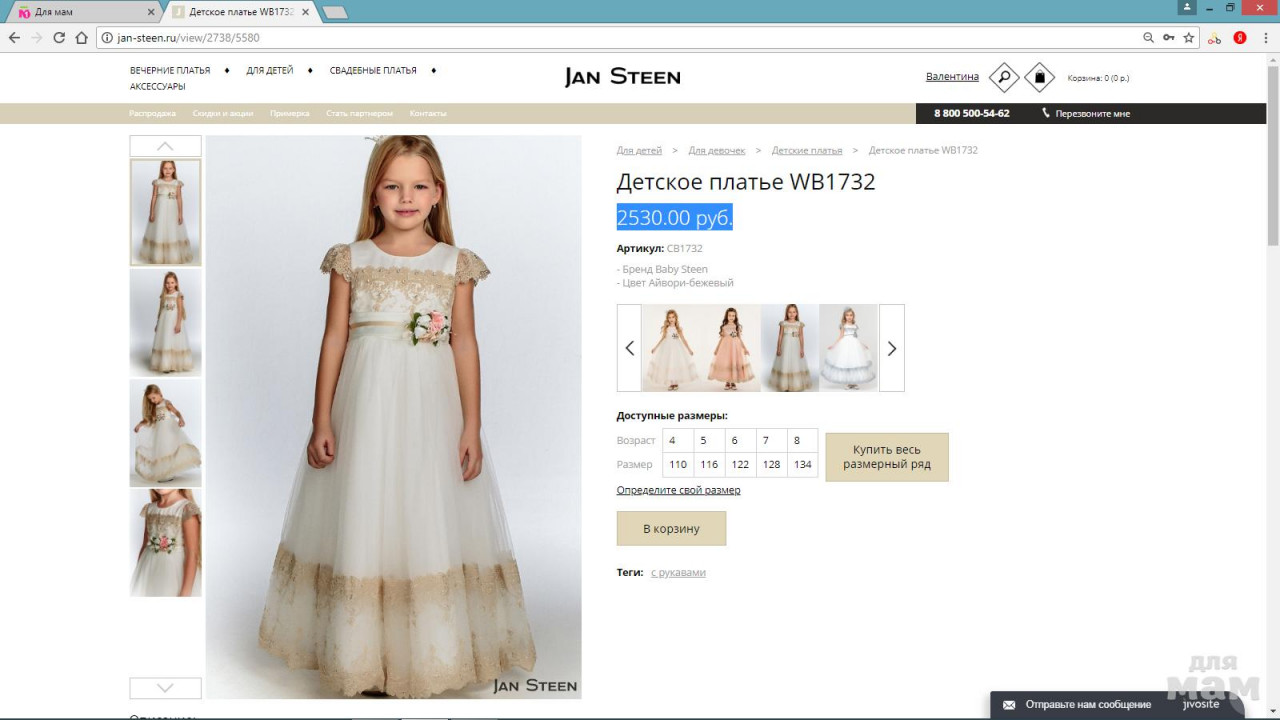The height and width of the screenshot is (720, 1280).
Task: Open the Вечерние платья menu
Action: click(x=170, y=71)
